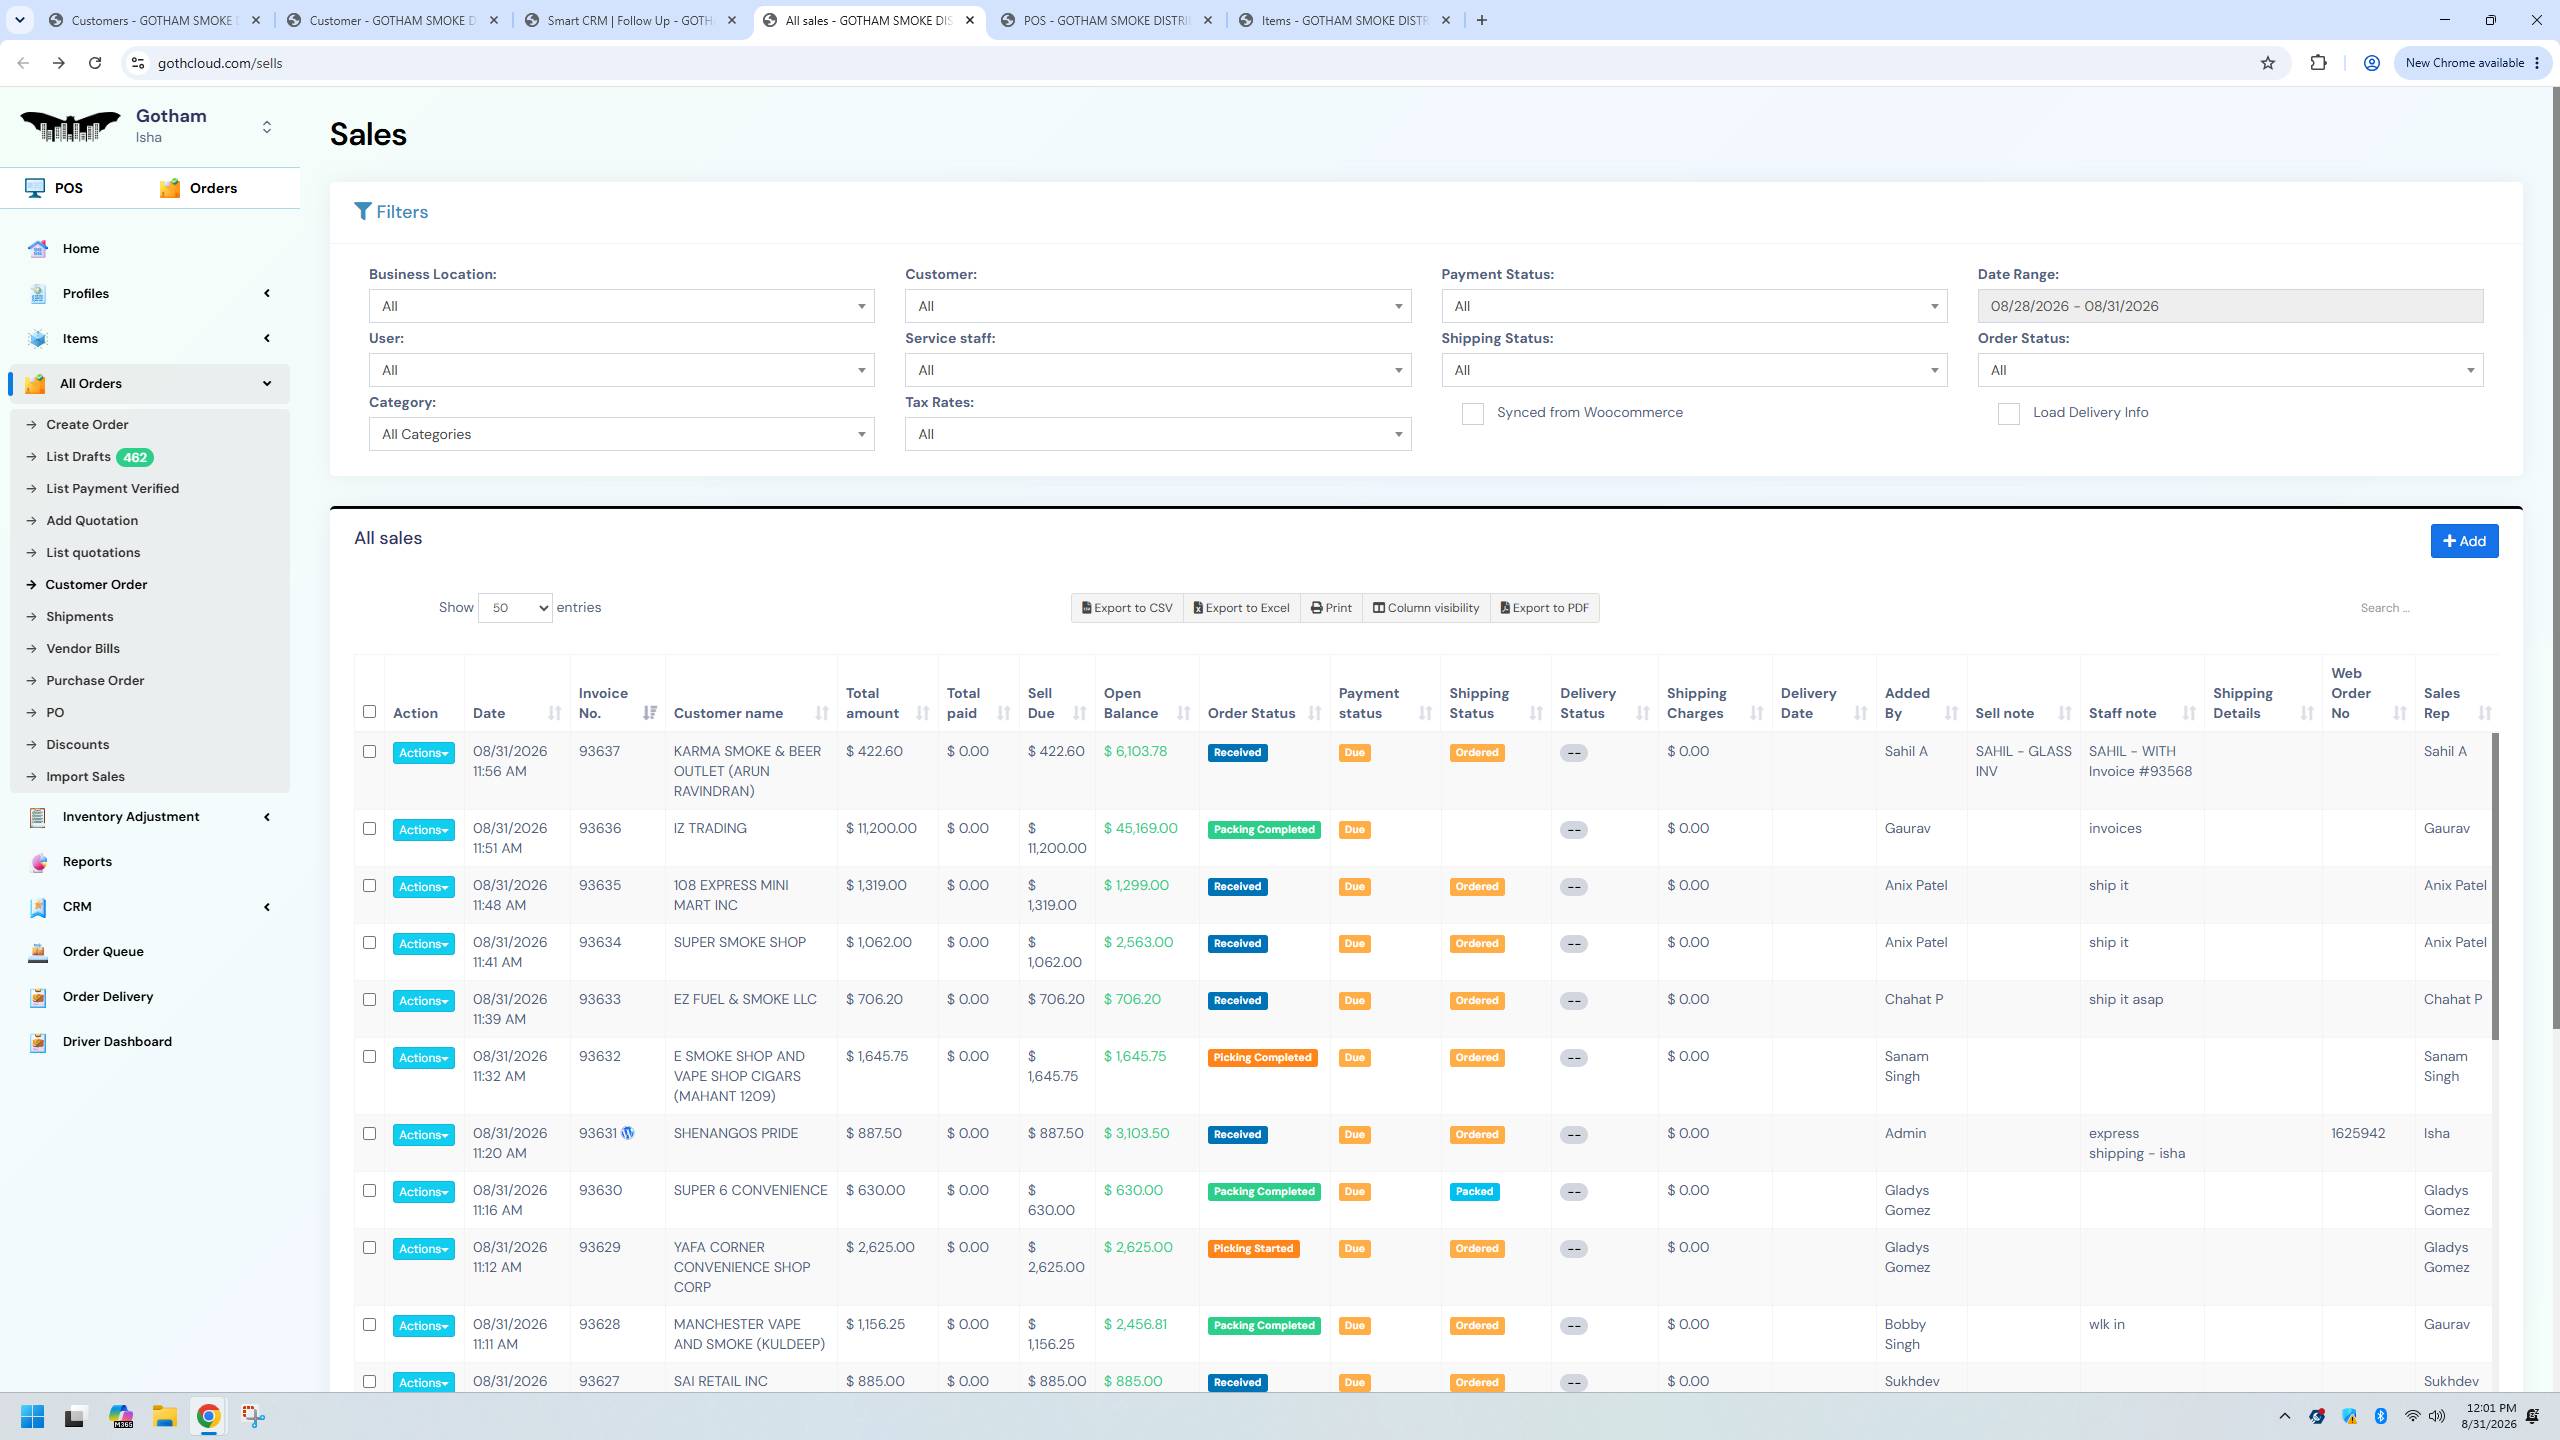Click the blue Add button

pos(2464,541)
